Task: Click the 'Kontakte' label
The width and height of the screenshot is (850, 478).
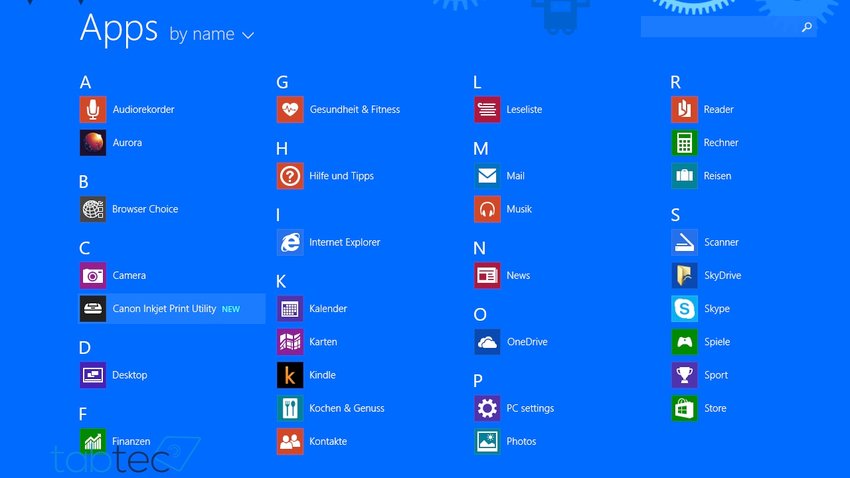Action: (x=328, y=441)
